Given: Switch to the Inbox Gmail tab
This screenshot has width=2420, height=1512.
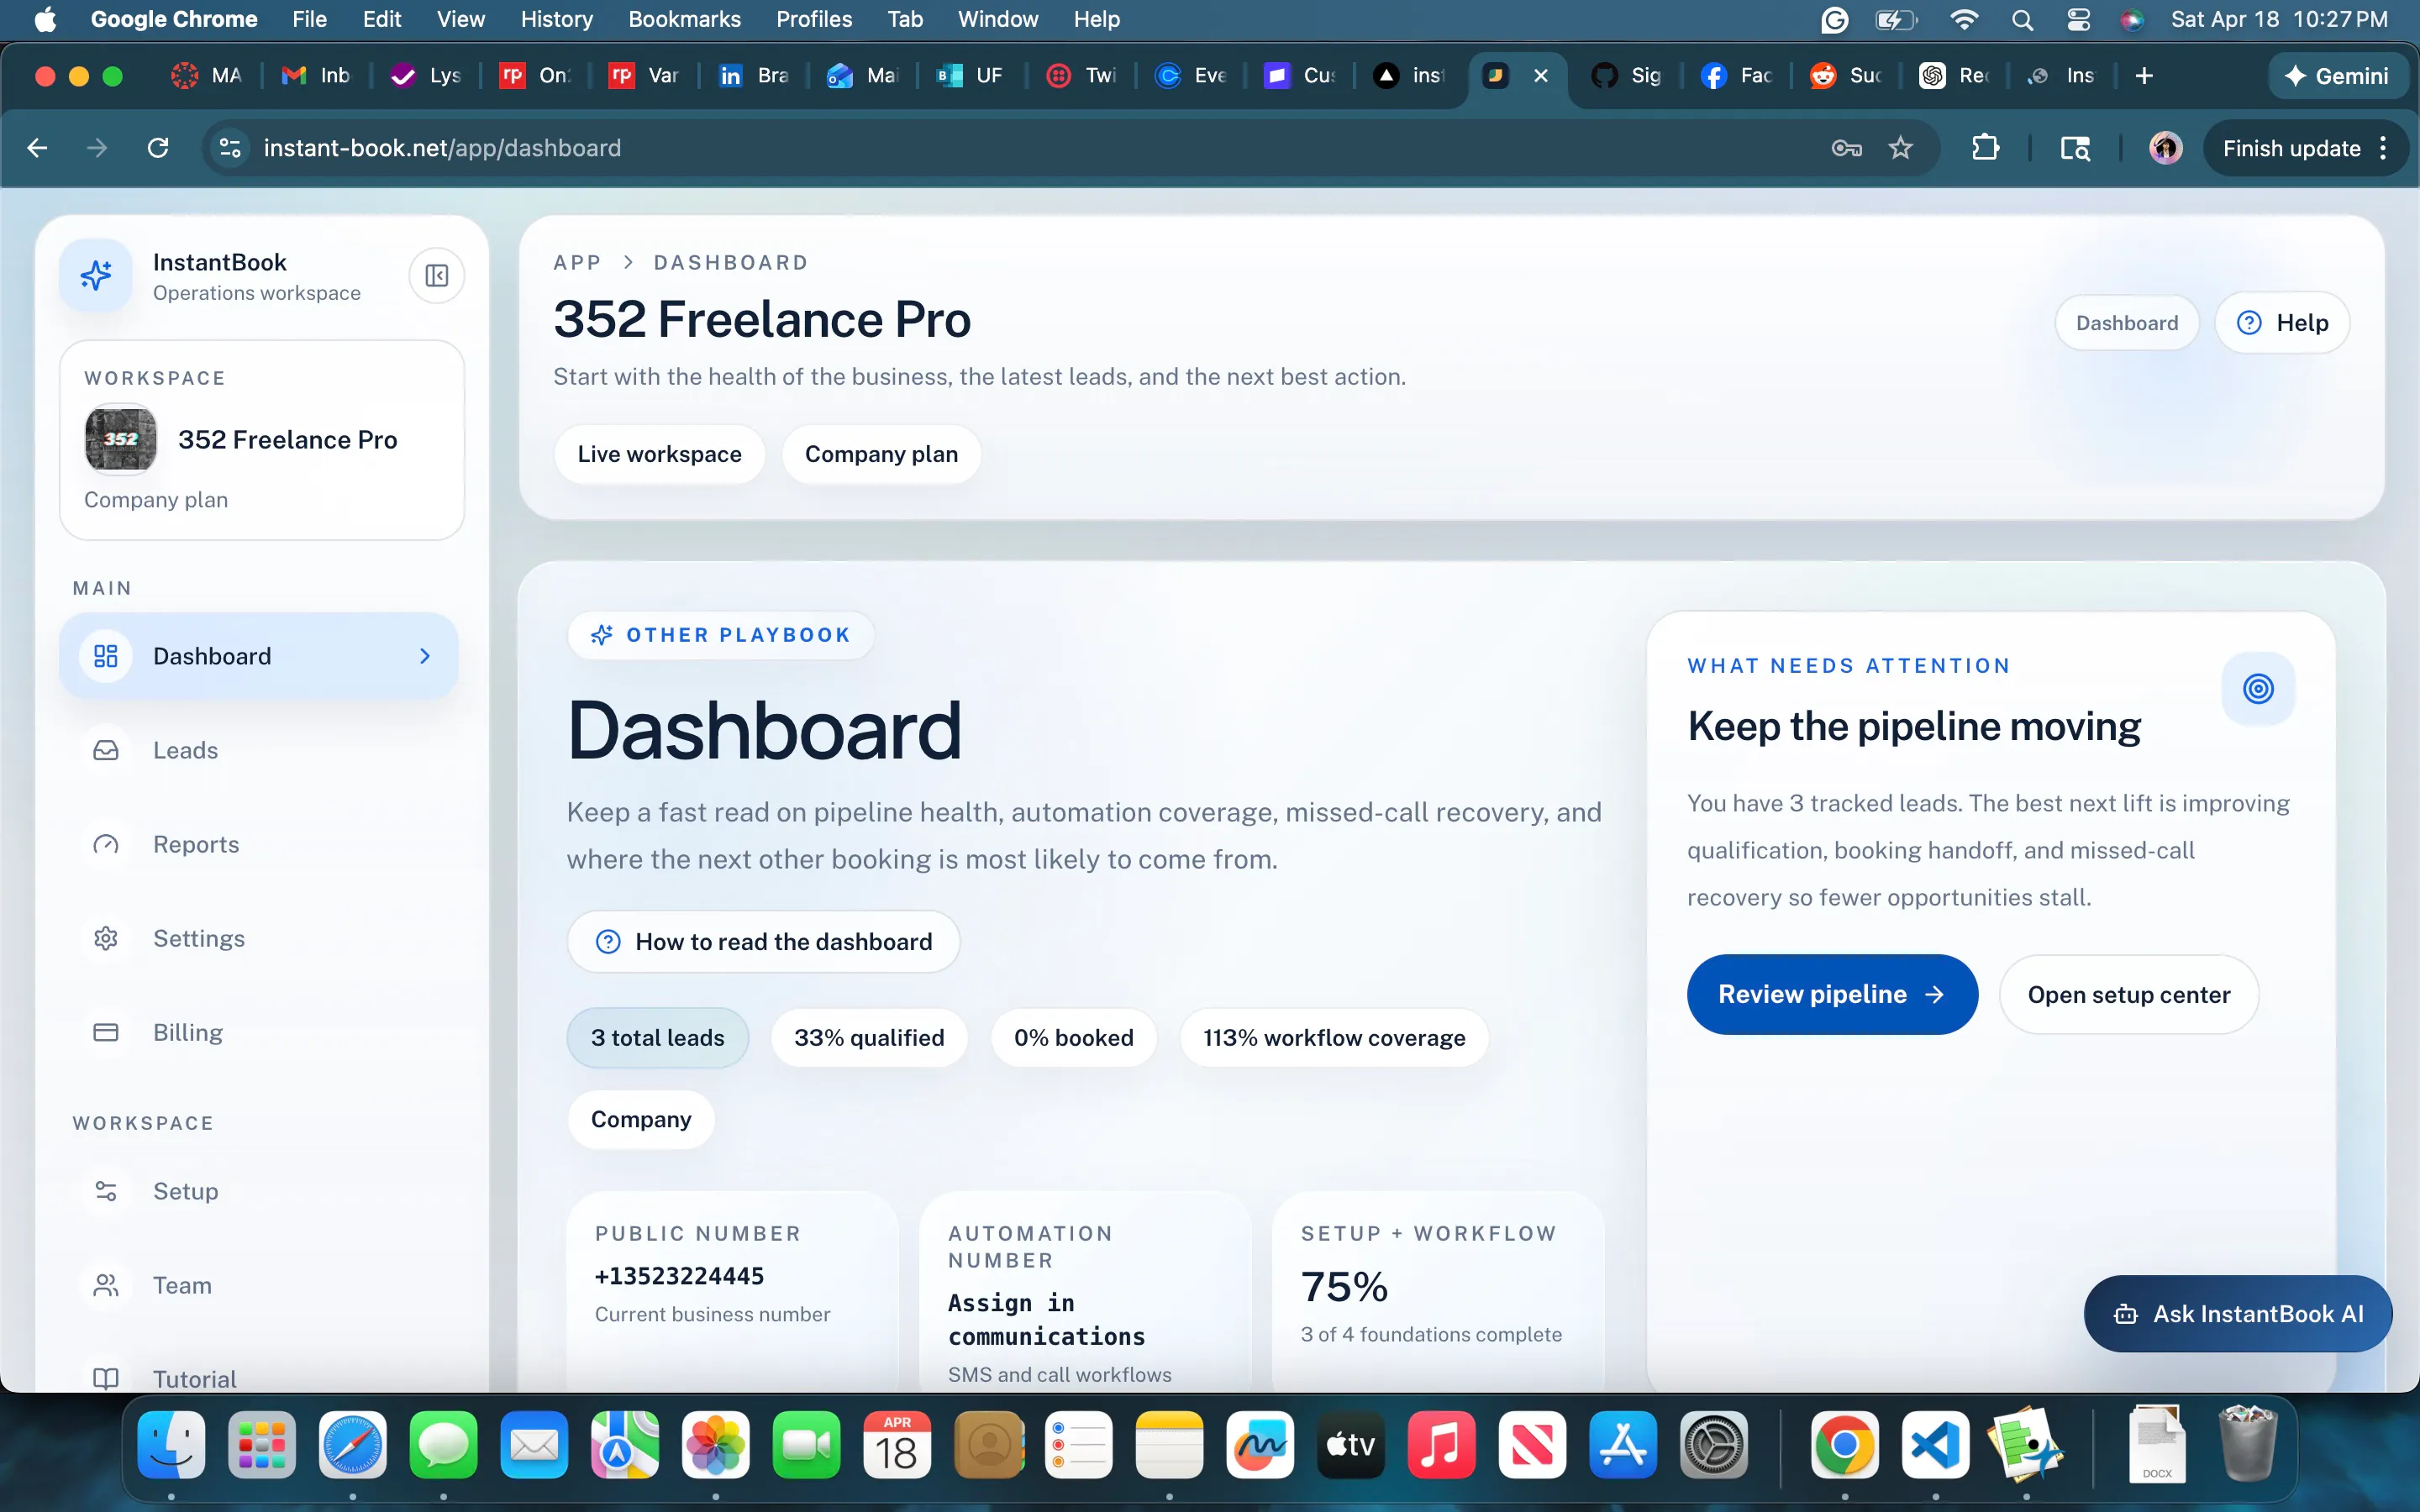Looking at the screenshot, I should [x=317, y=76].
